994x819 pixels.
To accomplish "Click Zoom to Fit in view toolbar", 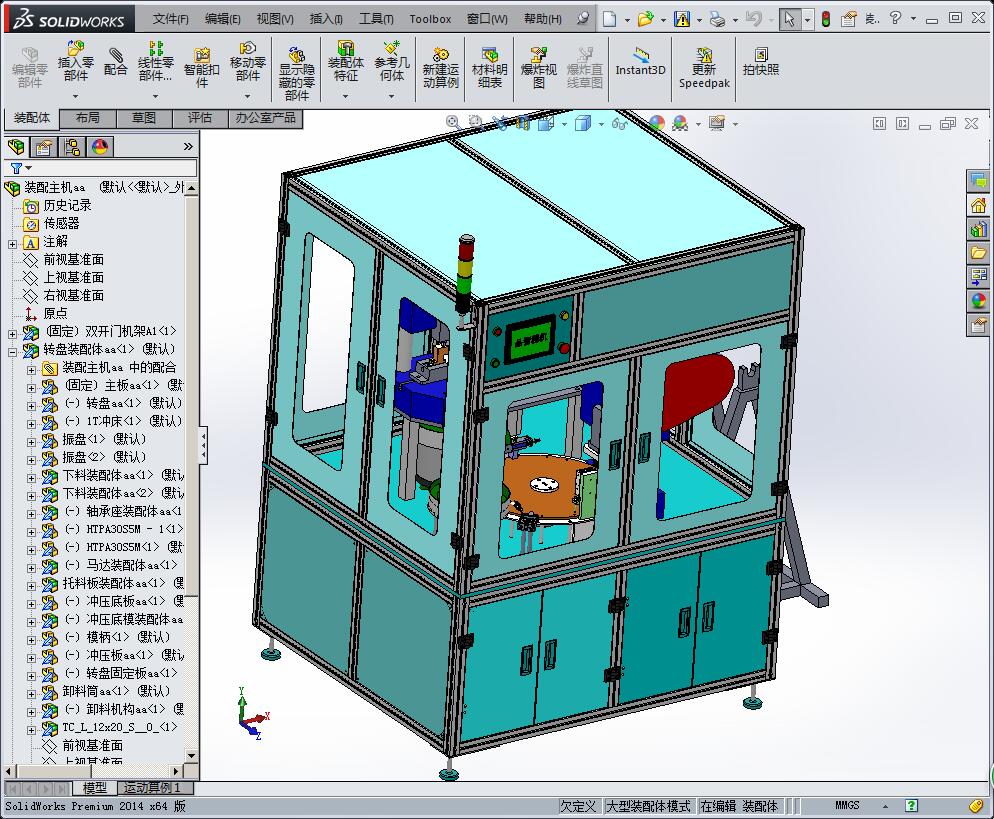I will pyautogui.click(x=453, y=122).
